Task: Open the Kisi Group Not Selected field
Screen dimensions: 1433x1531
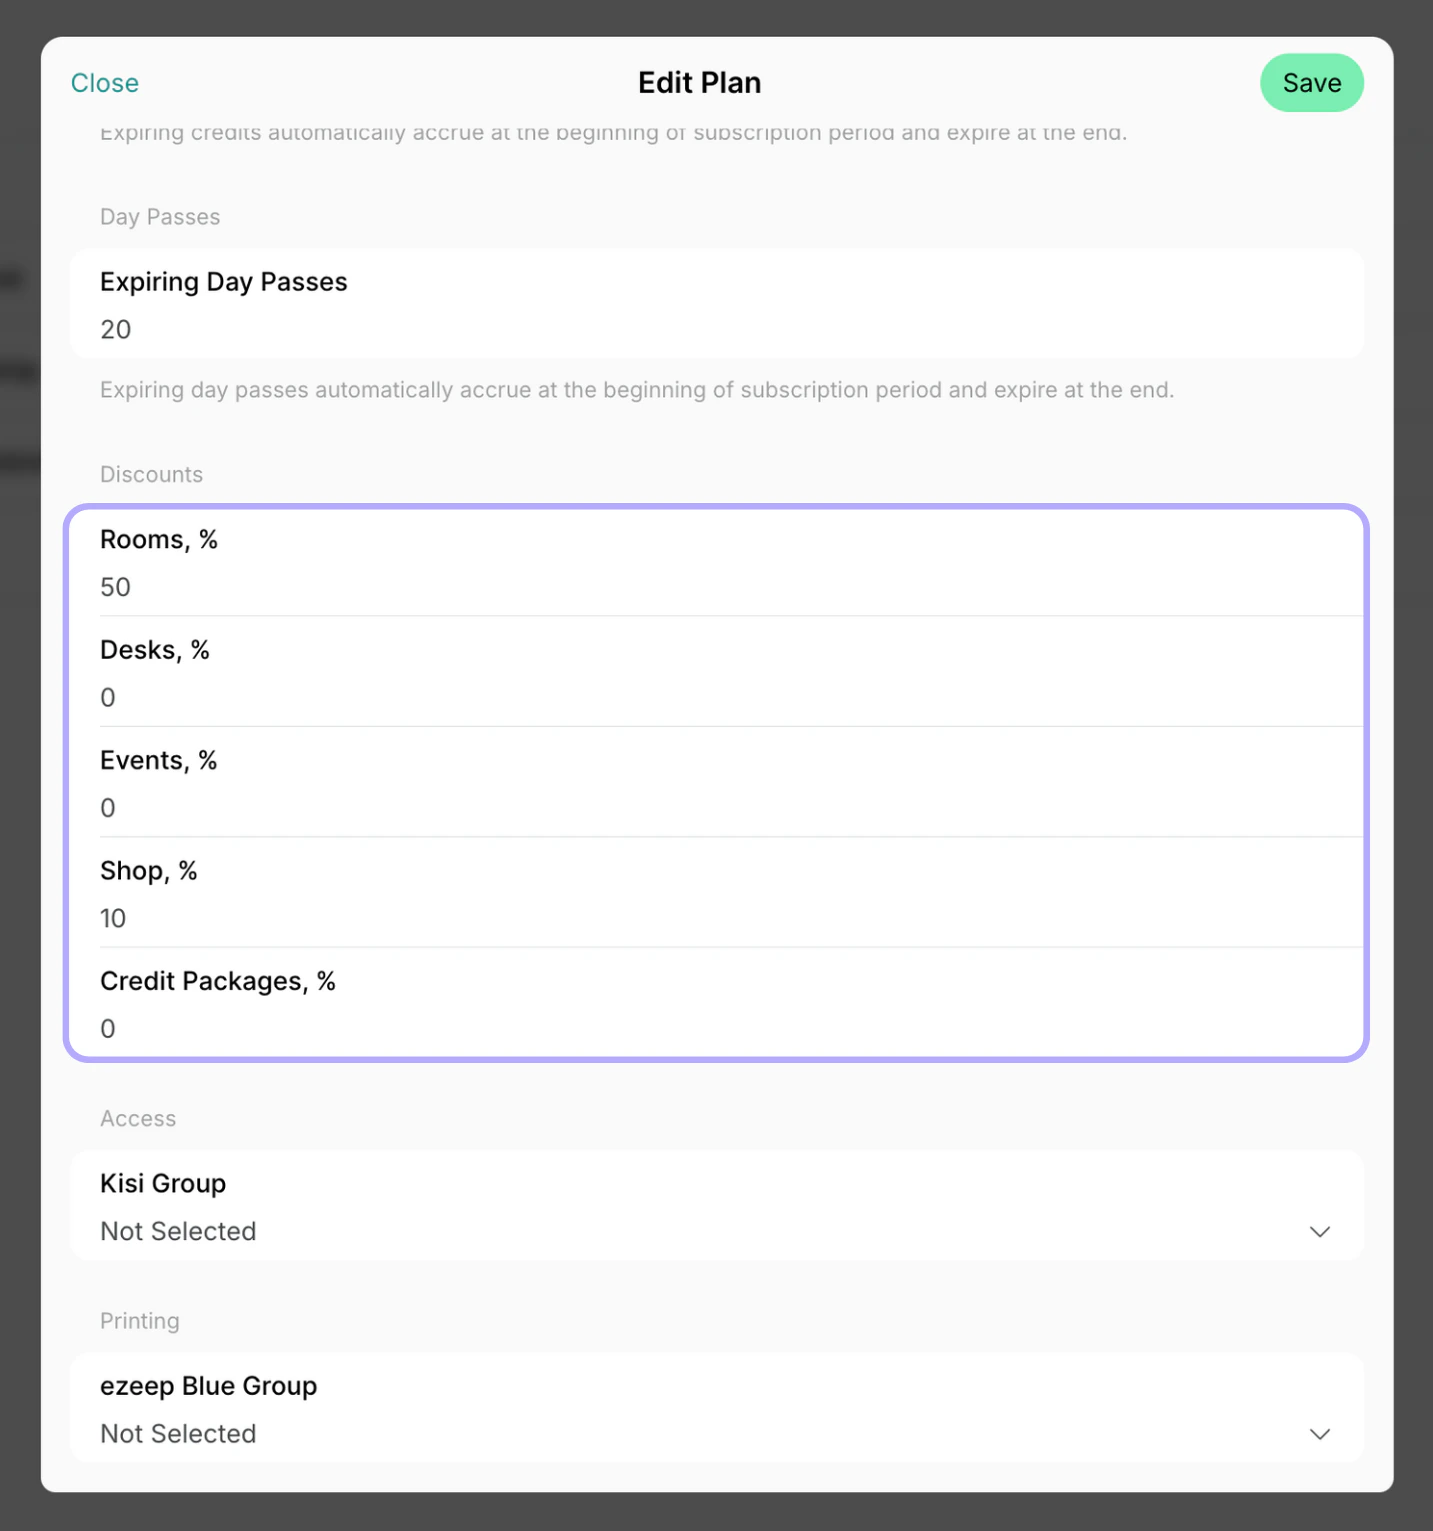Action: [x=716, y=1205]
